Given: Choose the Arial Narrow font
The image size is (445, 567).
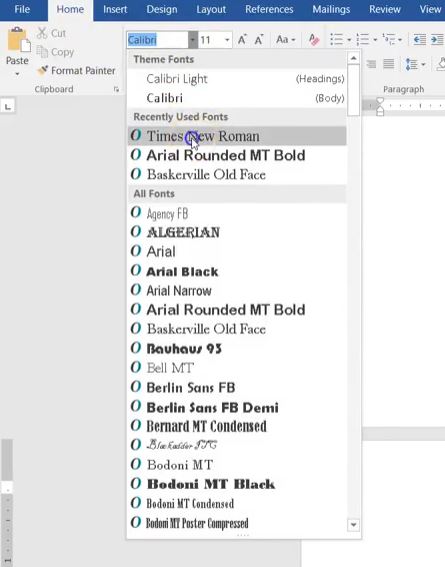Looking at the screenshot, I should pos(237,290).
